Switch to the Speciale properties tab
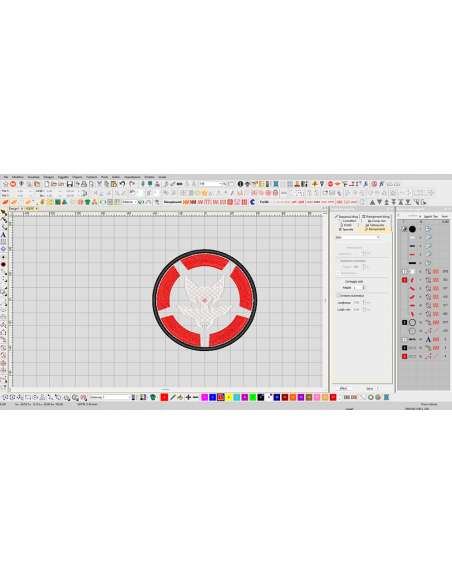Image resolution: width=452 pixels, height=584 pixels. (346, 229)
